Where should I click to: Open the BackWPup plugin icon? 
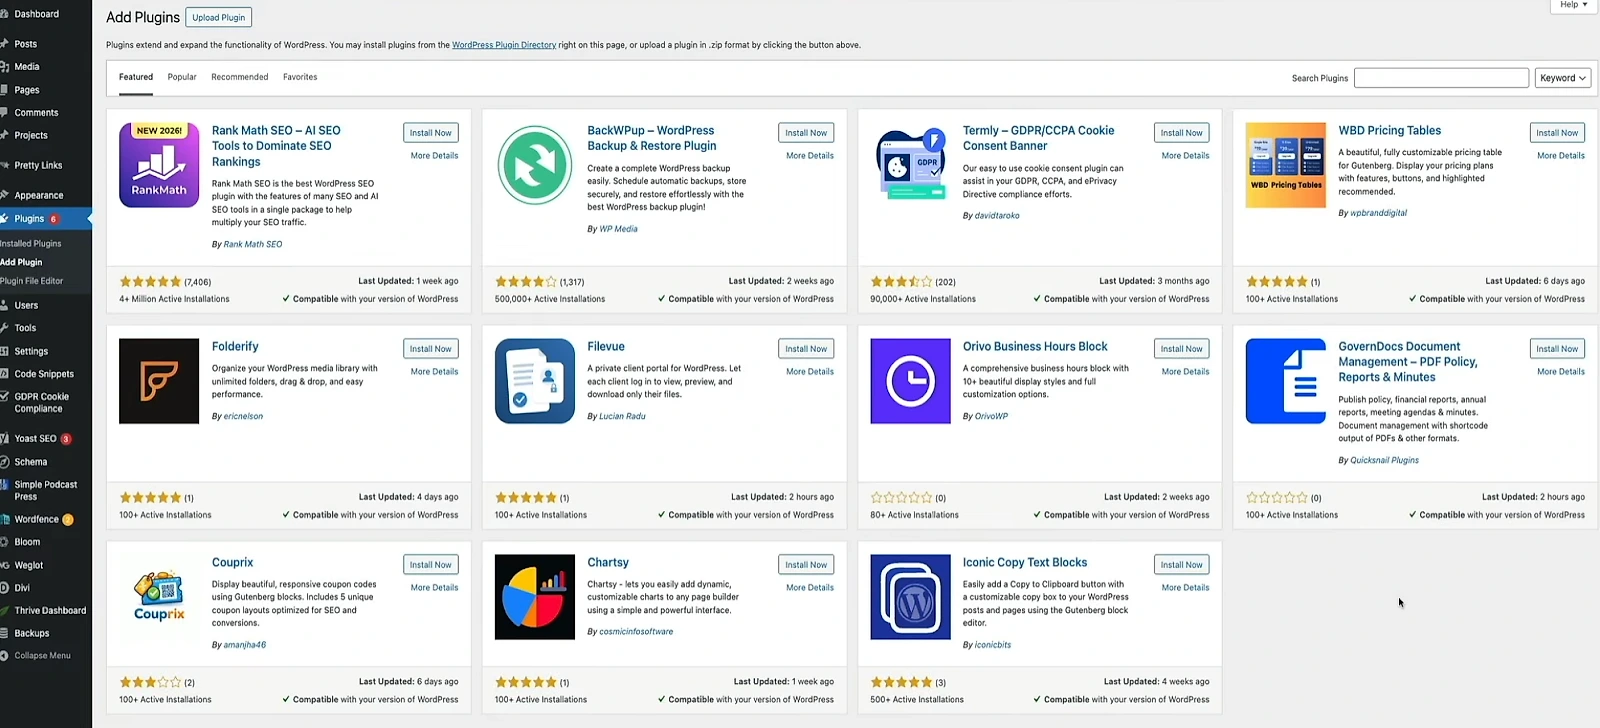click(x=535, y=165)
